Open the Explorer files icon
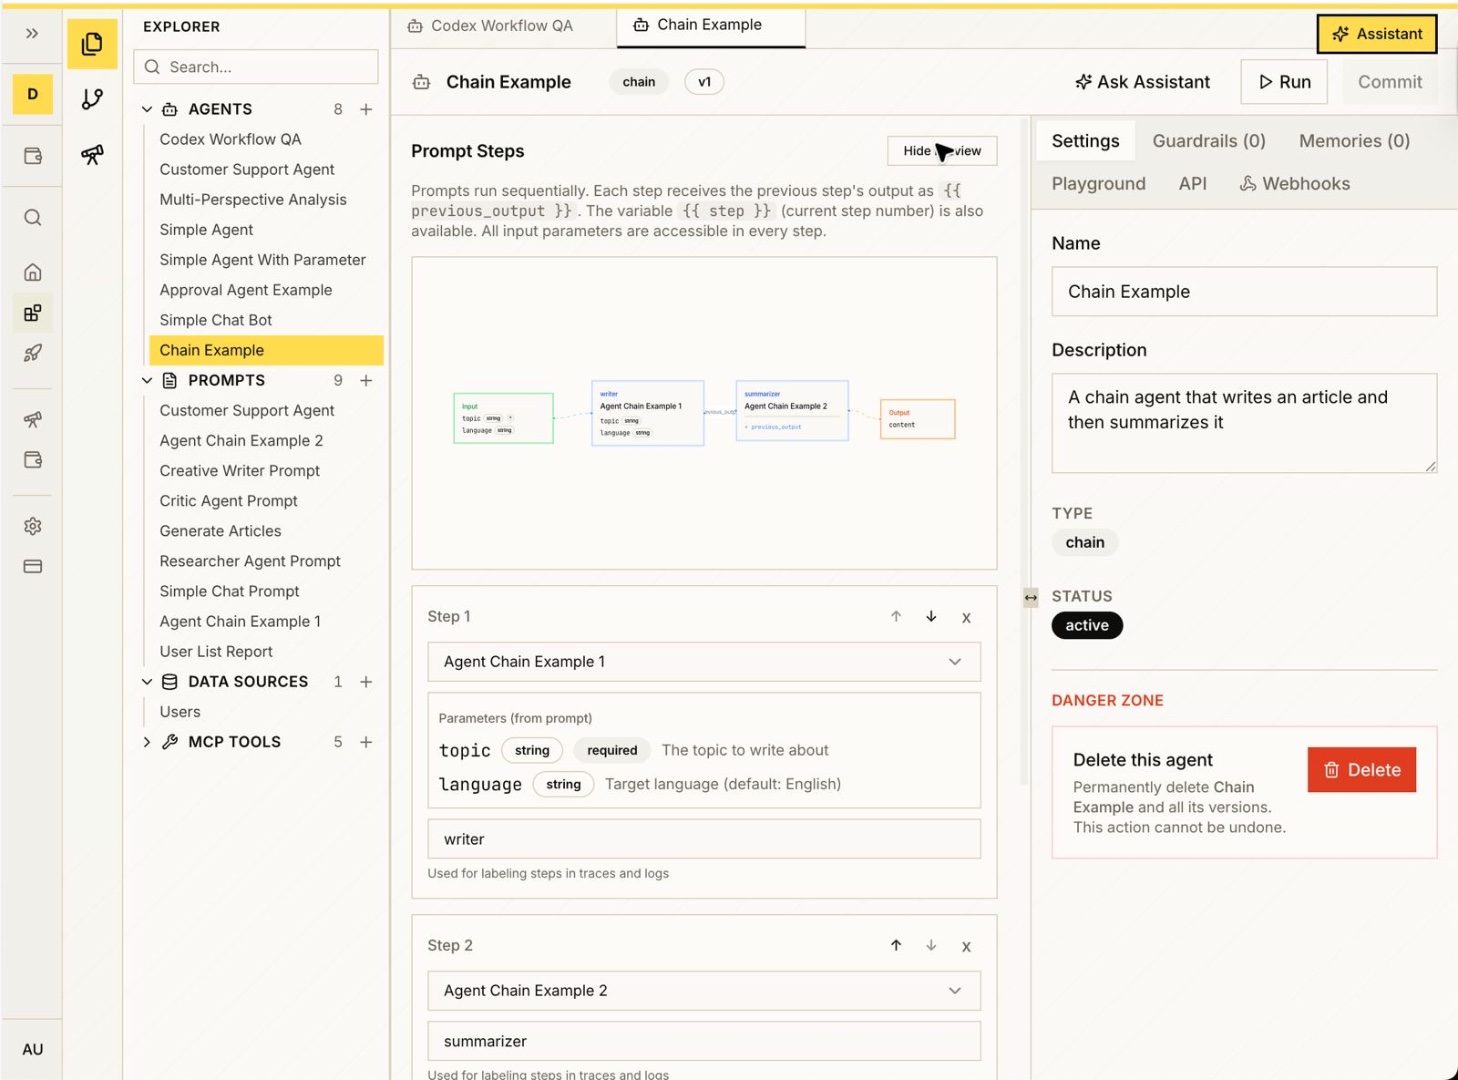 pyautogui.click(x=92, y=44)
